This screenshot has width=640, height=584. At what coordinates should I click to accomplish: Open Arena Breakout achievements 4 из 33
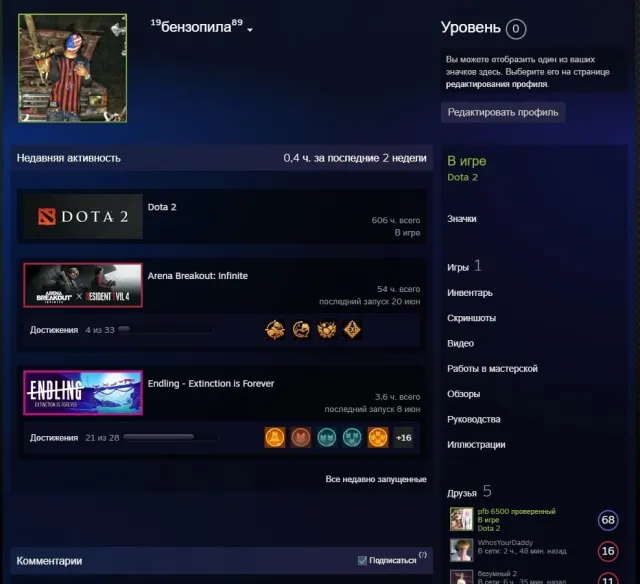tap(72, 330)
